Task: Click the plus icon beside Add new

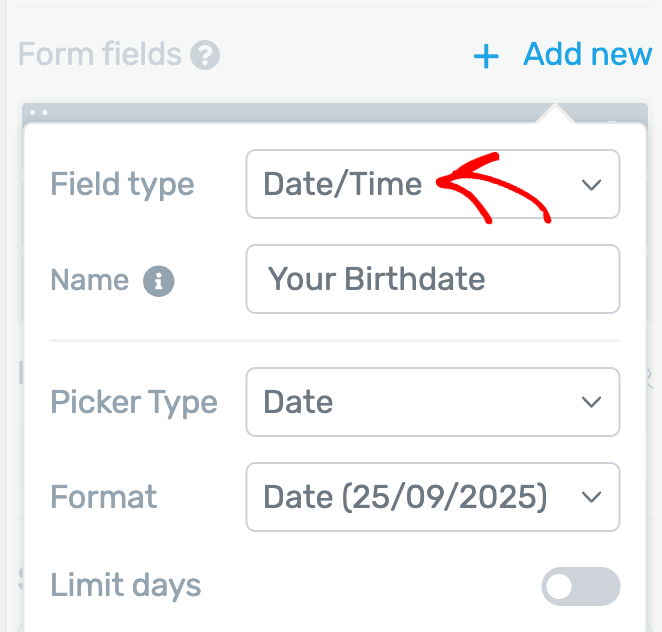Action: pos(486,56)
